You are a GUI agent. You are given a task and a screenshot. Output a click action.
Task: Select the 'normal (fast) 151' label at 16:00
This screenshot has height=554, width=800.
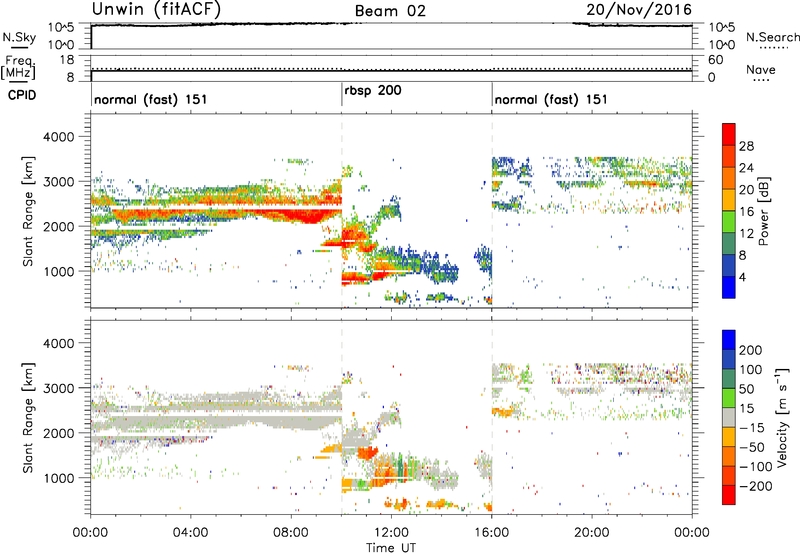click(x=551, y=99)
